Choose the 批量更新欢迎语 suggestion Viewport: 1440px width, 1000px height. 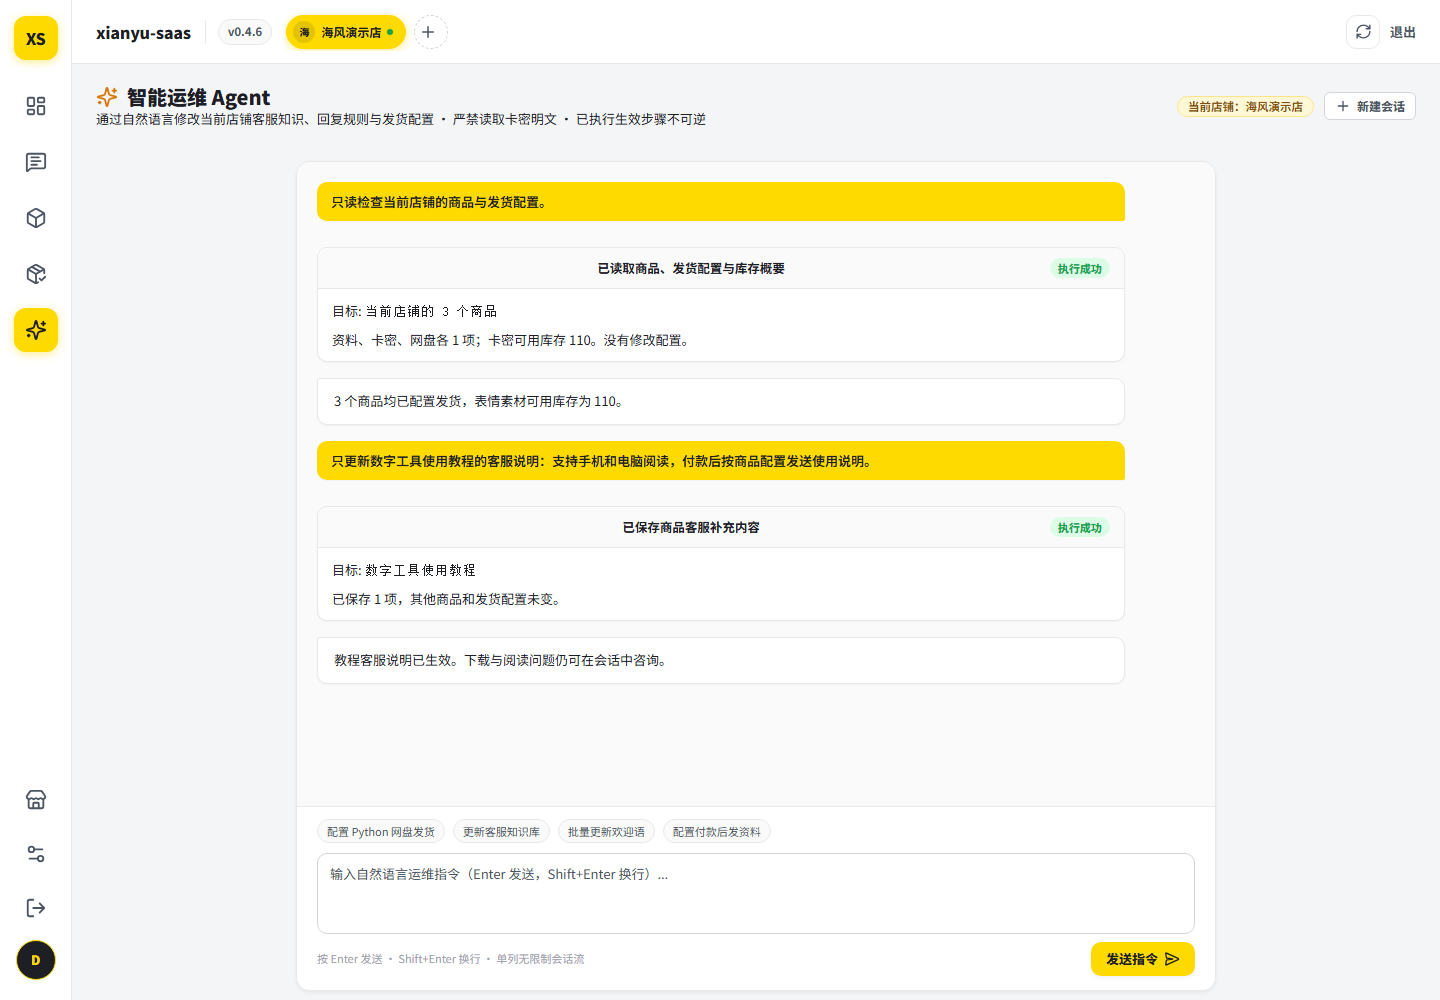point(606,832)
